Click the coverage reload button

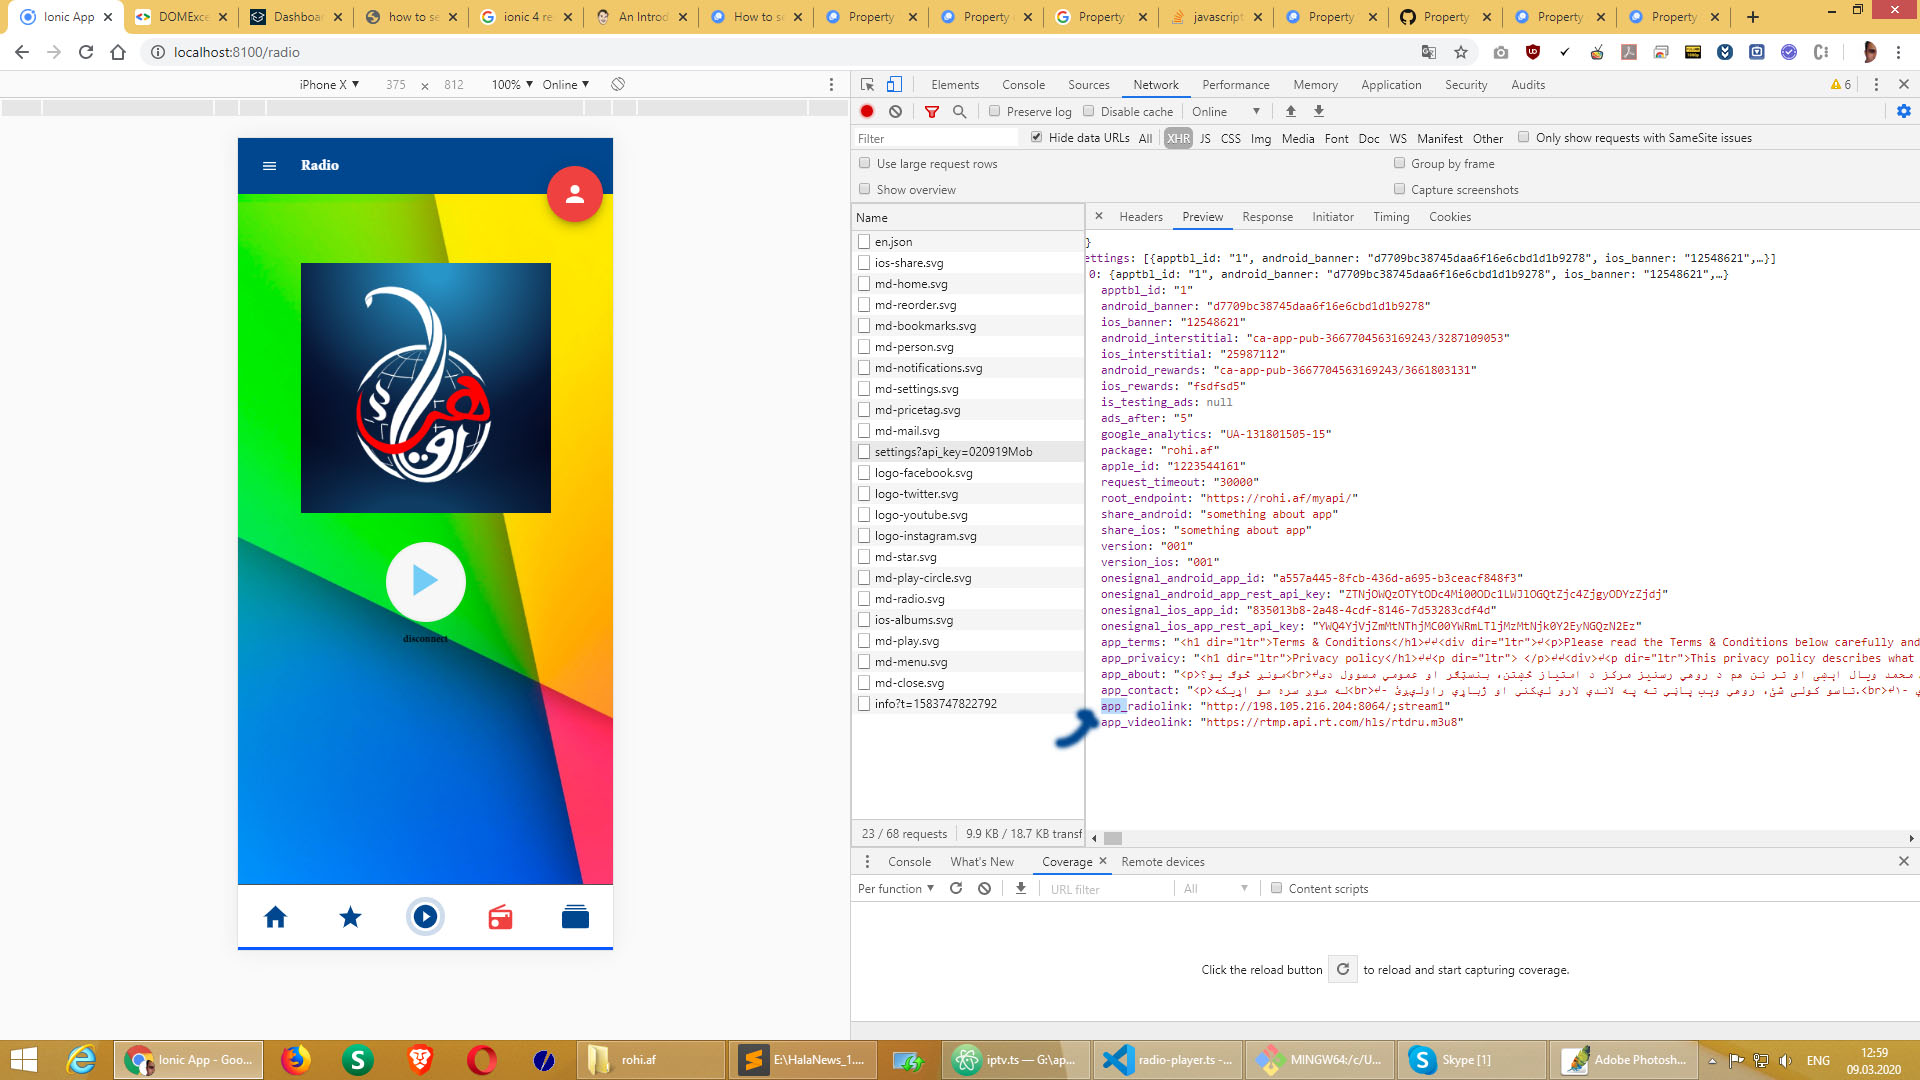point(1343,970)
